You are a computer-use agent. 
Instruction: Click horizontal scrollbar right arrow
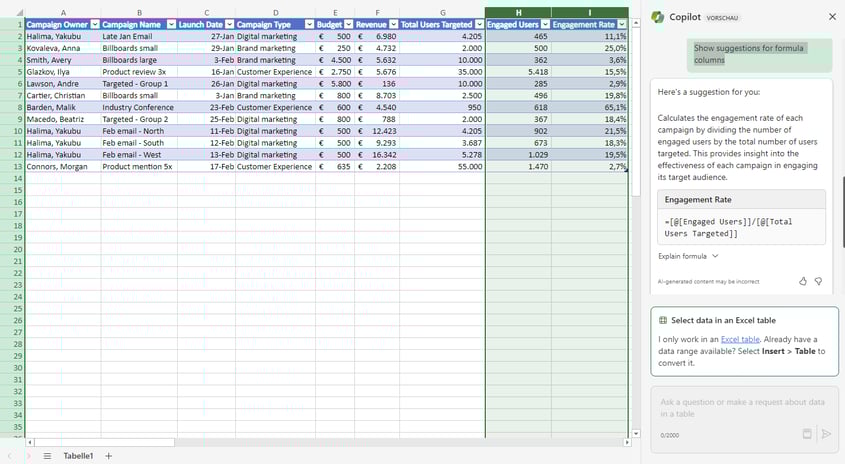[627, 442]
